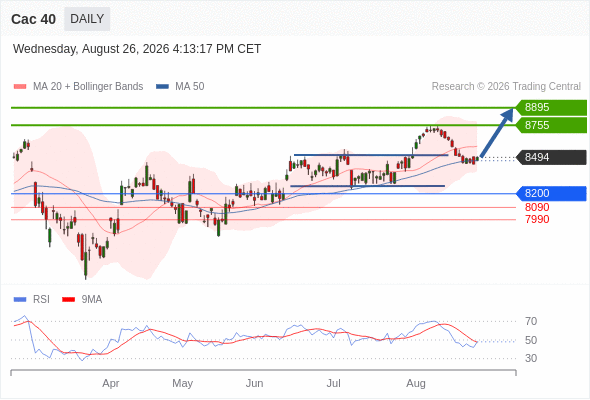Click the red 7990 support label

(x=537, y=219)
